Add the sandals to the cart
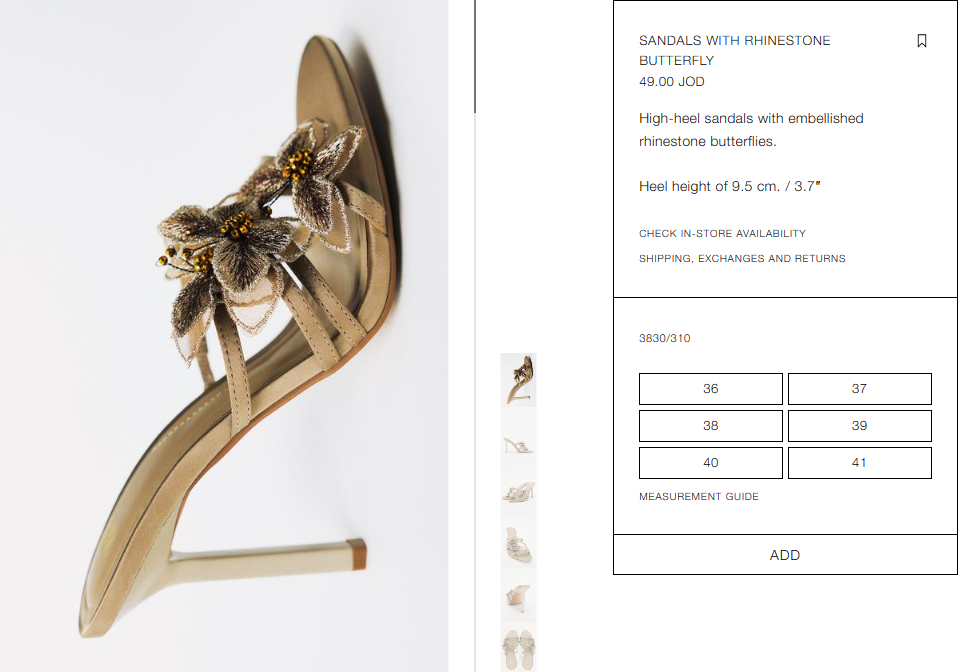Image resolution: width=960 pixels, height=672 pixels. pos(785,554)
